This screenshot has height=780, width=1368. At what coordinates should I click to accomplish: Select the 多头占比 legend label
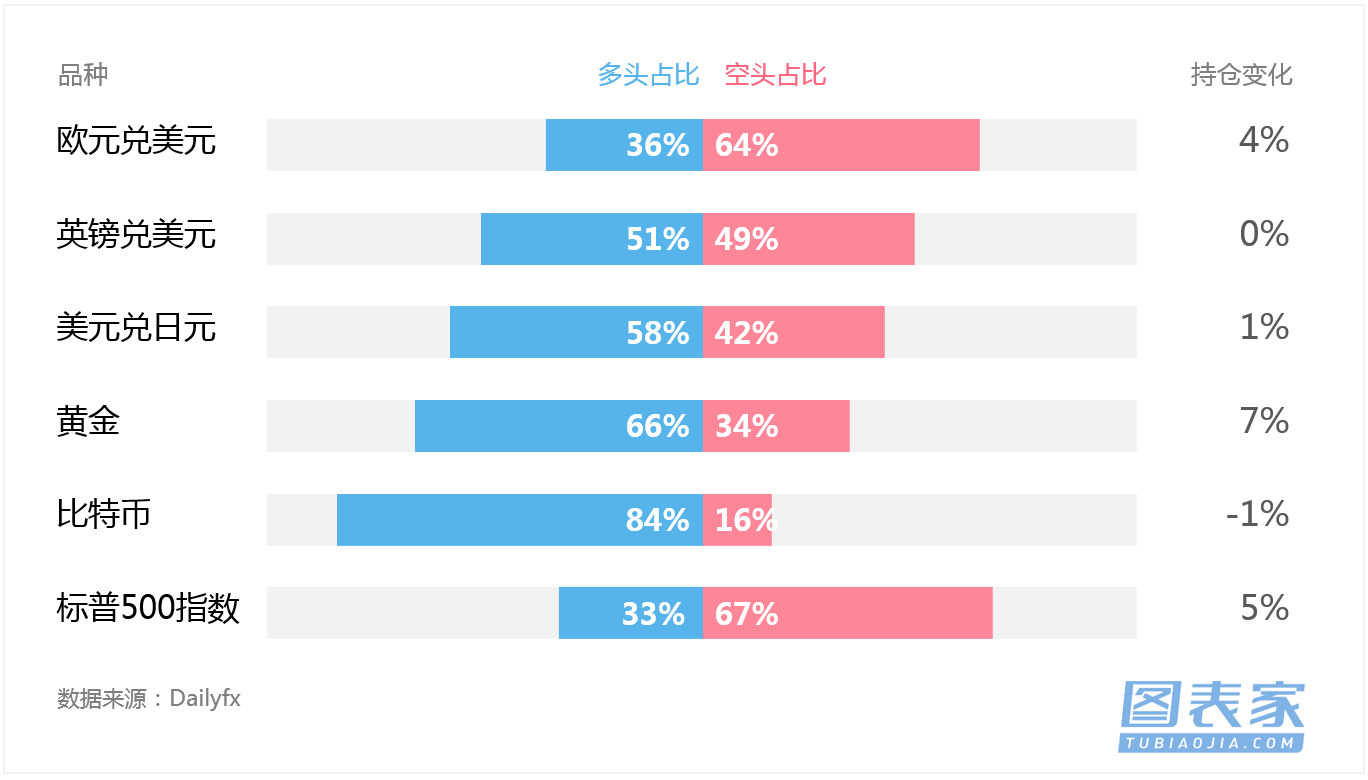[x=648, y=75]
